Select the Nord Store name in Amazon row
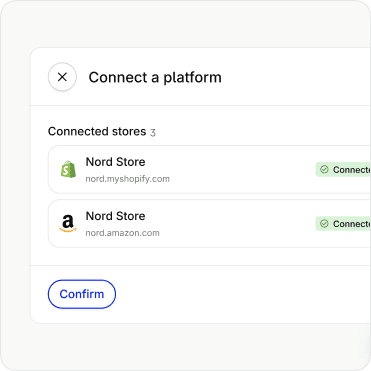 tap(116, 216)
